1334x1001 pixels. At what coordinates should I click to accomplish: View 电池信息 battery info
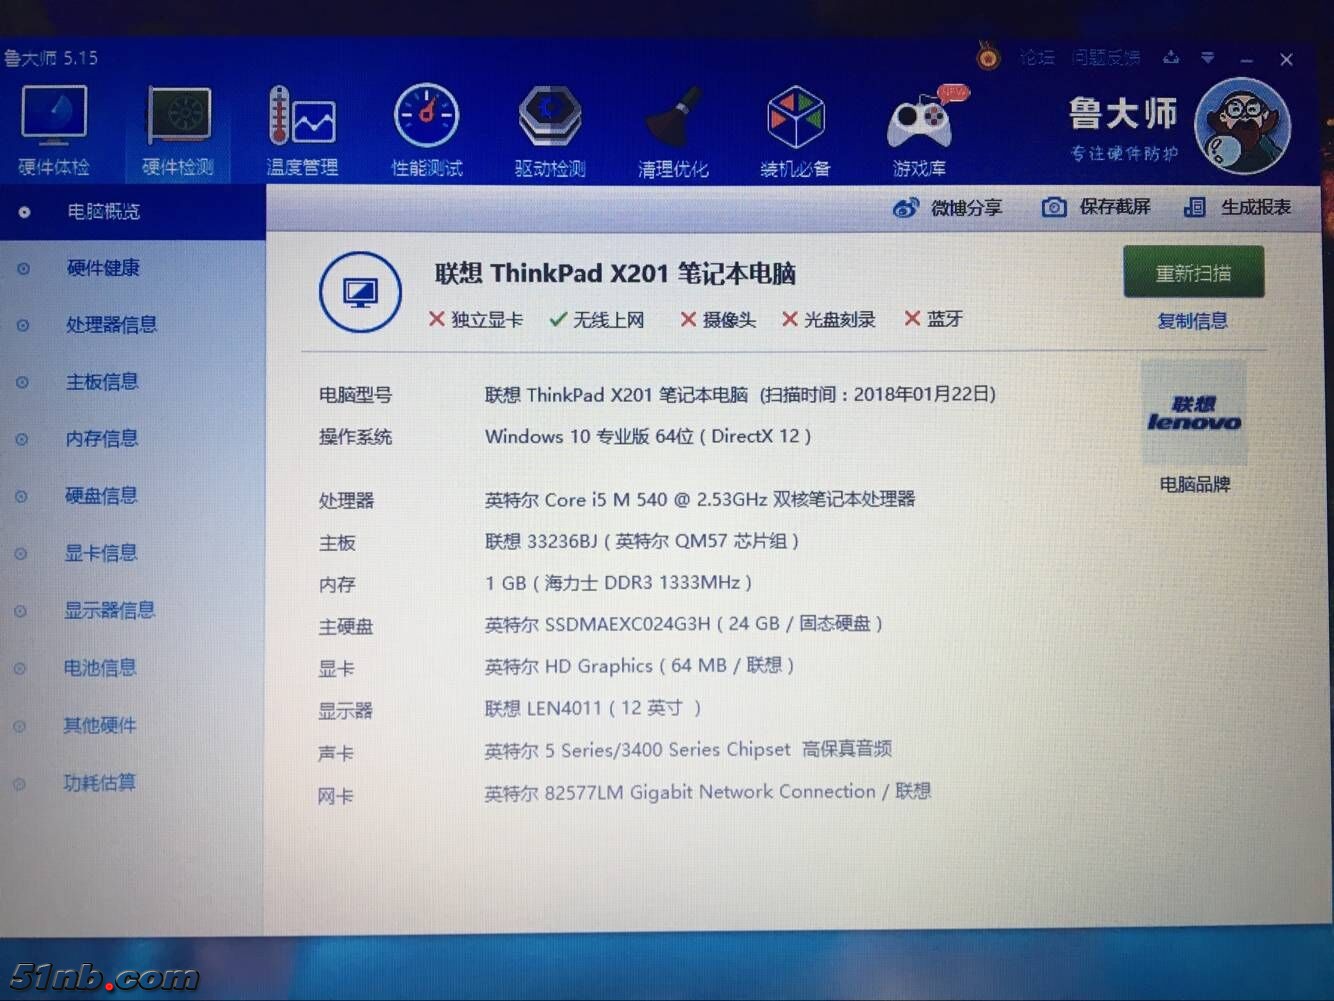[100, 668]
